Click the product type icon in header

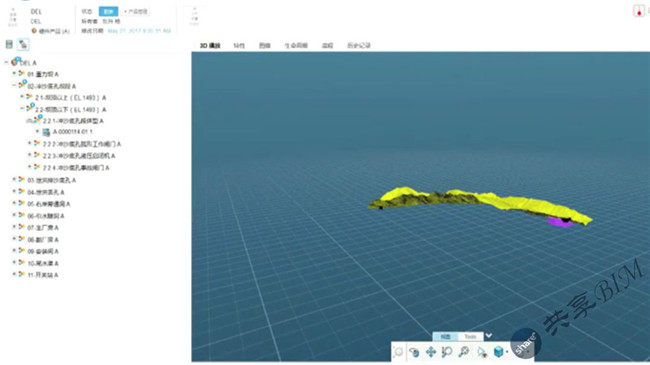coord(34,31)
